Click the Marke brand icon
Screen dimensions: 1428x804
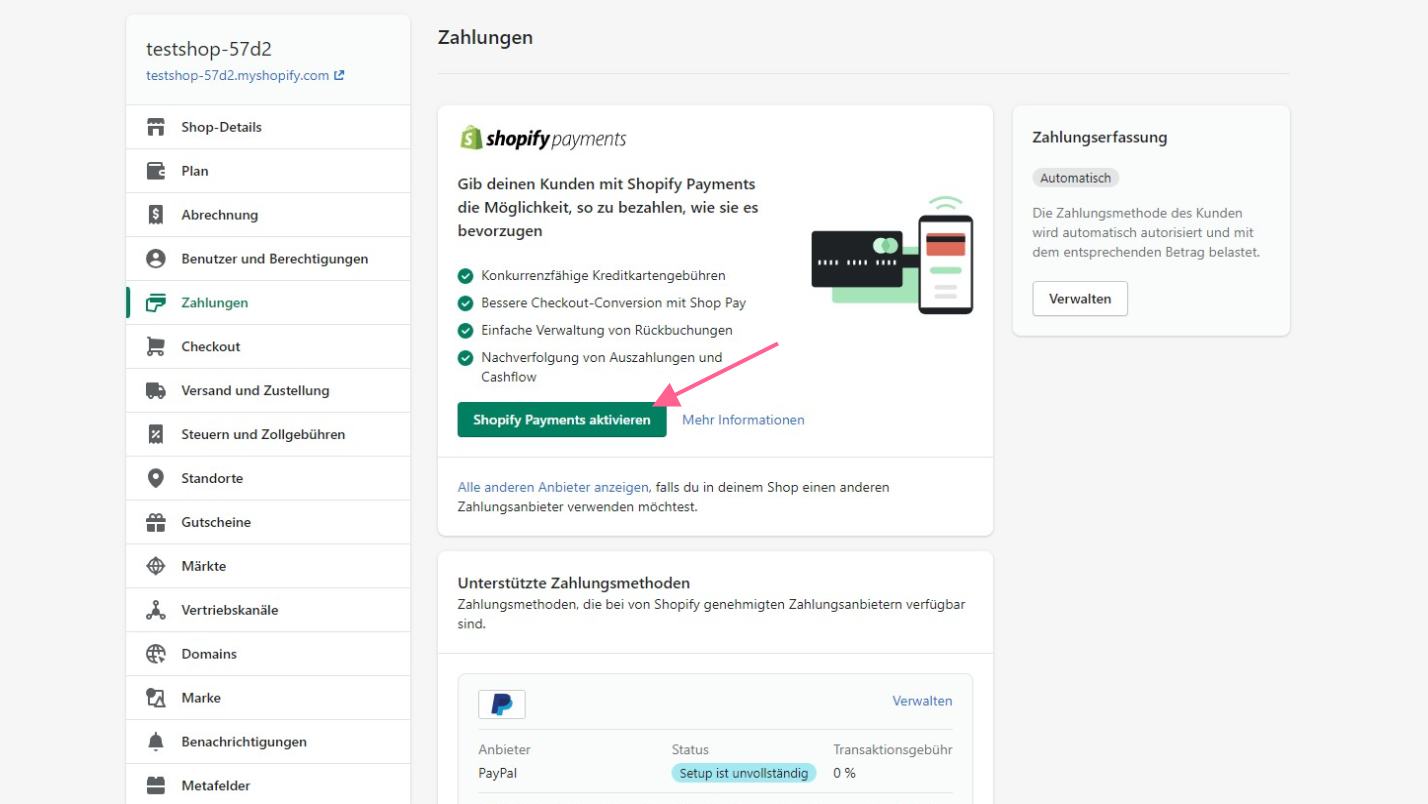pos(155,698)
